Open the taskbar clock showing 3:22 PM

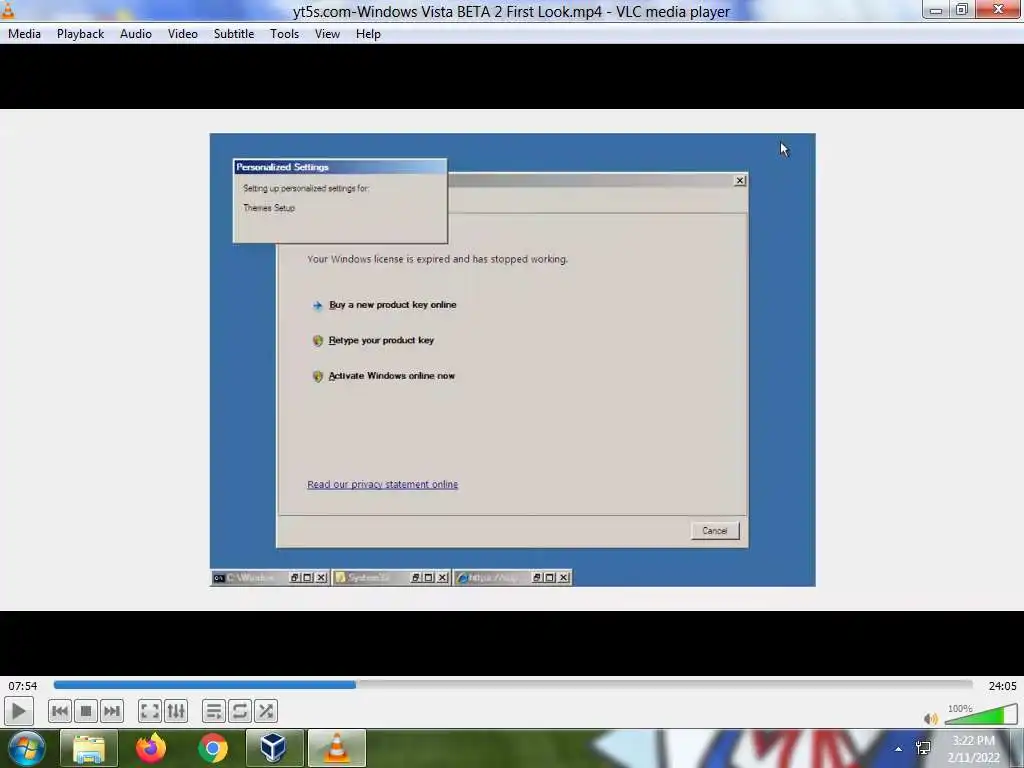[x=974, y=749]
